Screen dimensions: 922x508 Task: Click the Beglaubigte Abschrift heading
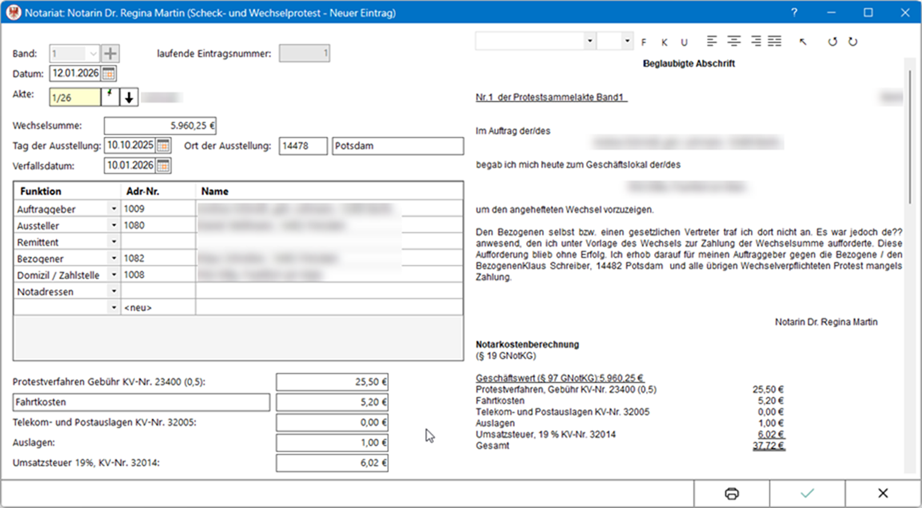coord(689,64)
